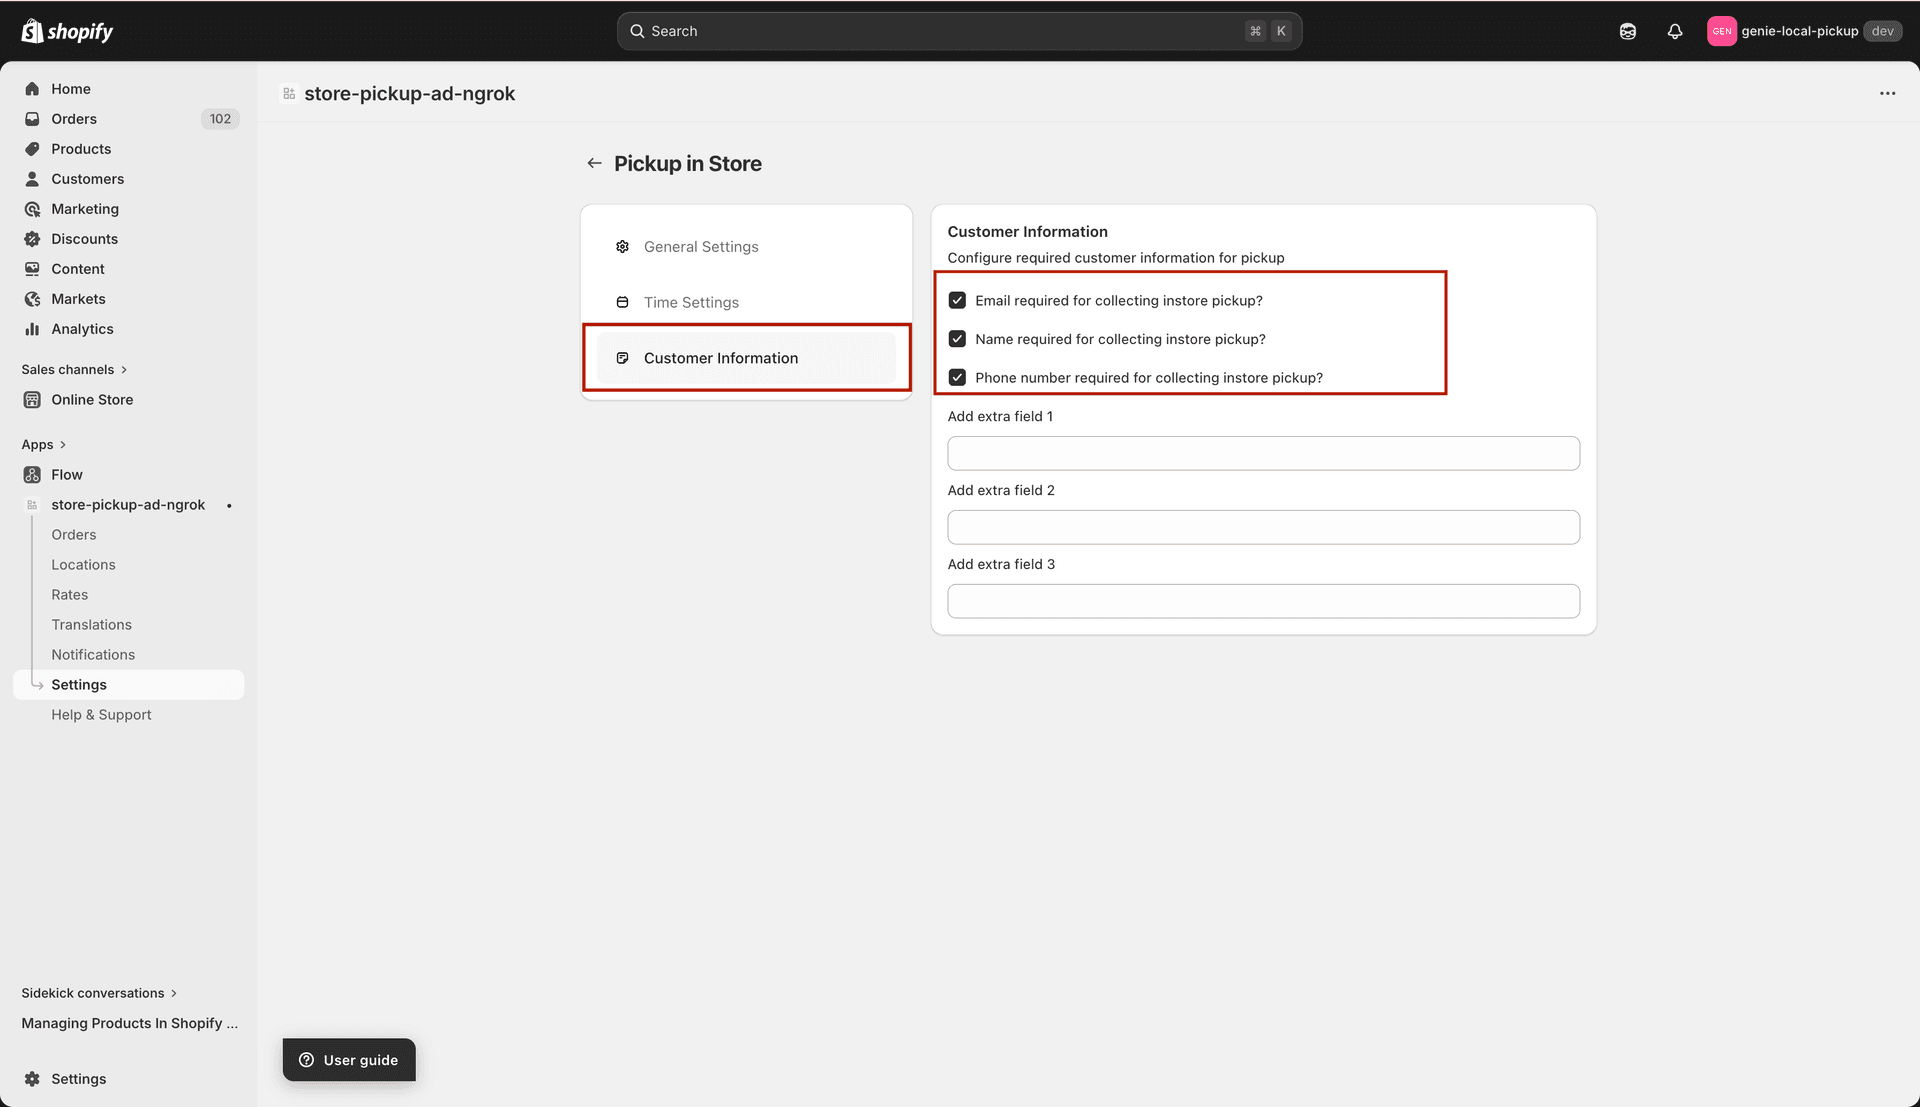Expand the Apps section
The width and height of the screenshot is (1920, 1107).
click(x=43, y=444)
